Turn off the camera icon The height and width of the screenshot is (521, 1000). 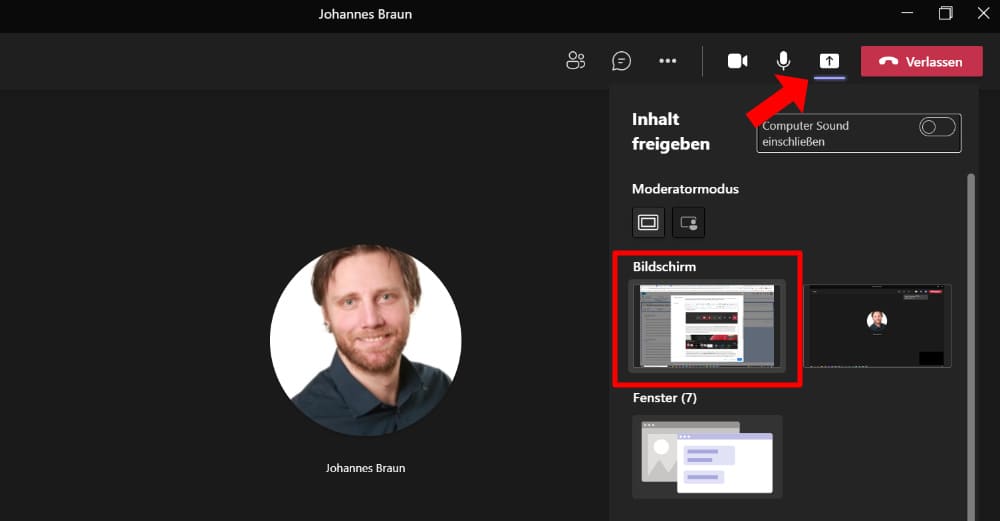pos(737,61)
